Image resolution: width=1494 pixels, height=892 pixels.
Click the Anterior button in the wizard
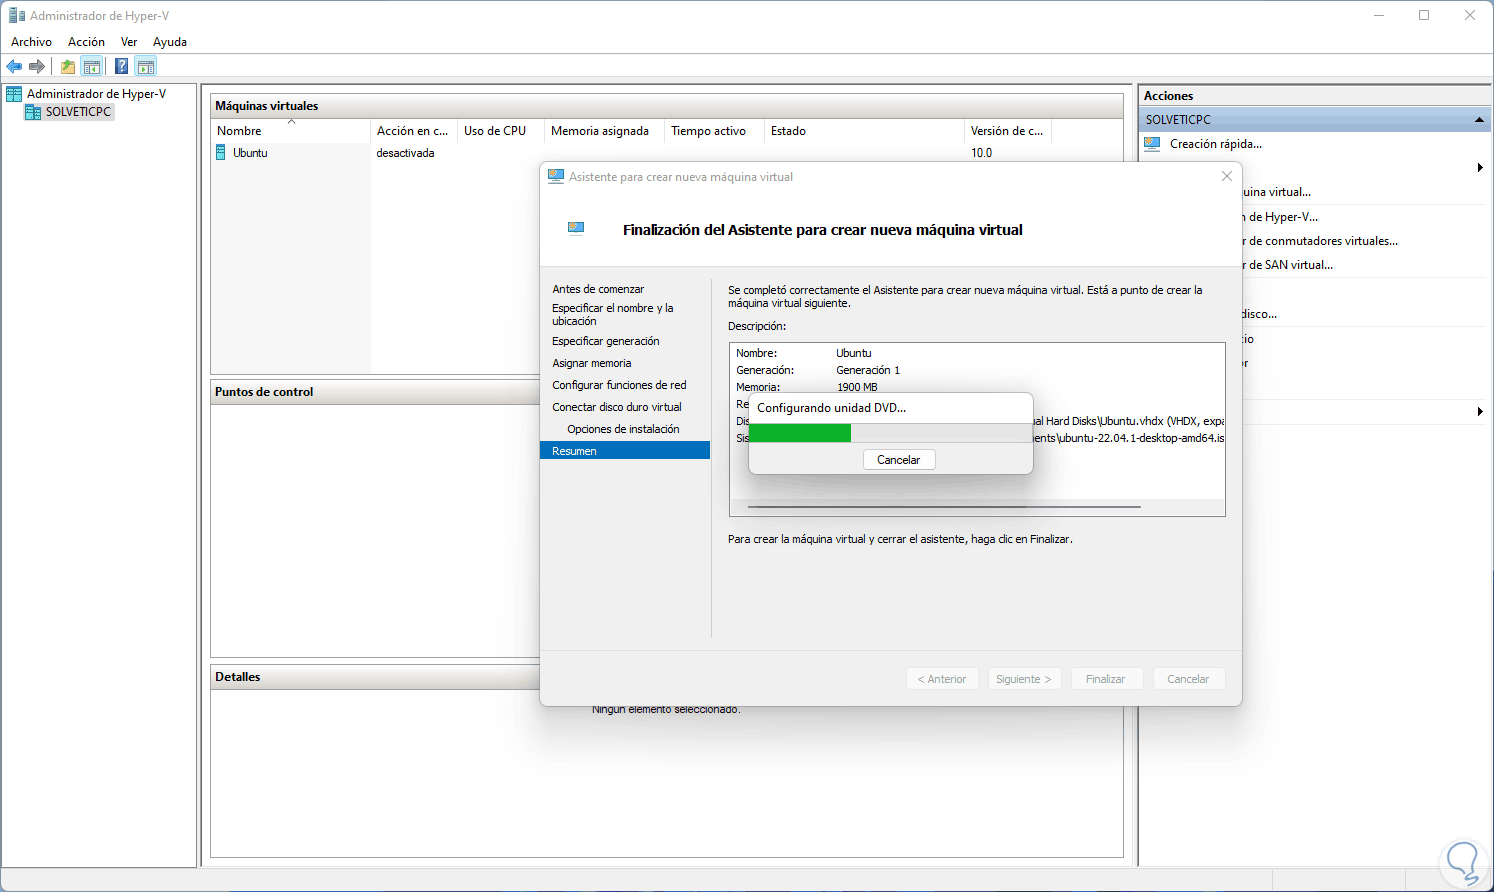pos(942,679)
